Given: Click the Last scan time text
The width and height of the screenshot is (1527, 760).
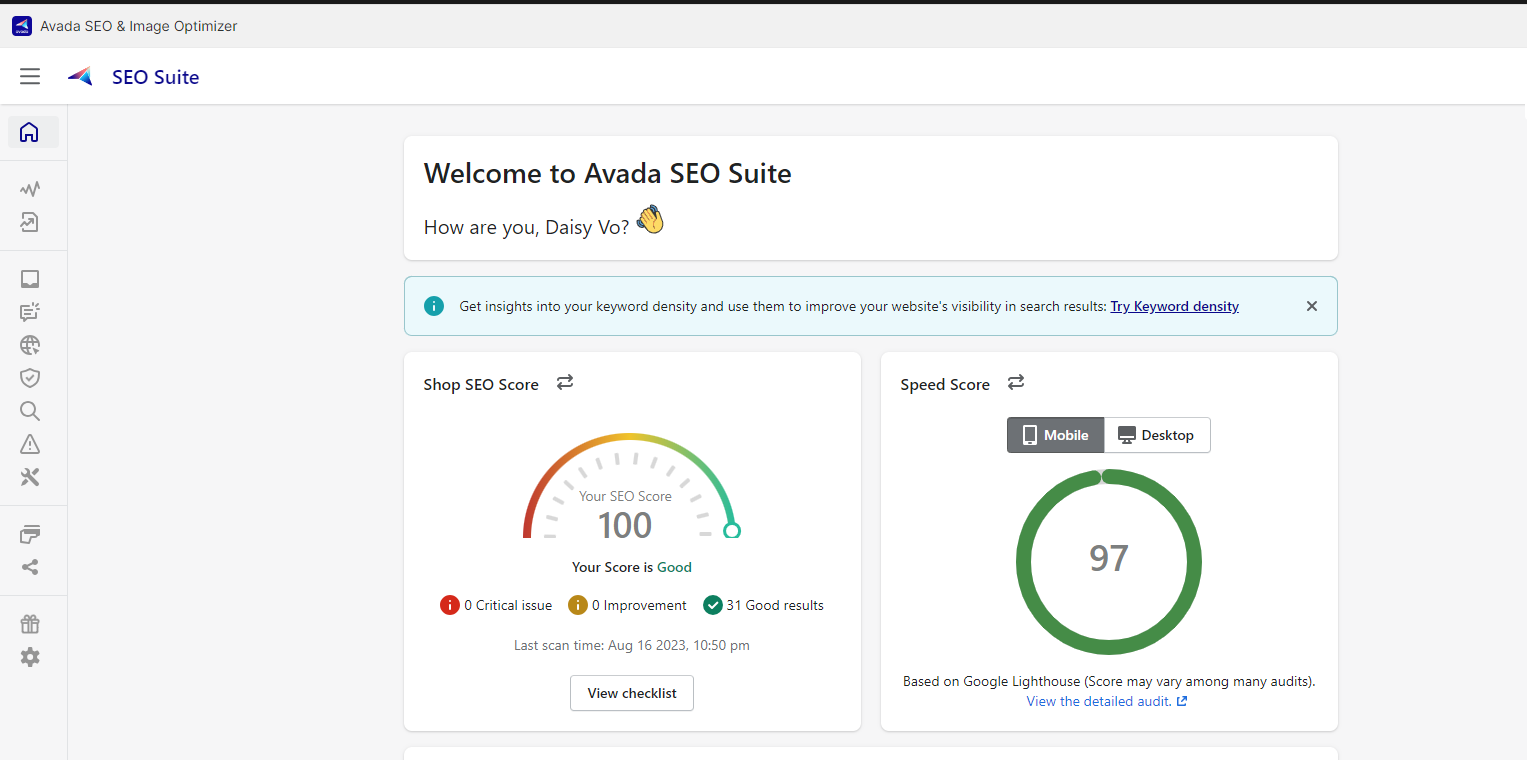Looking at the screenshot, I should [632, 645].
